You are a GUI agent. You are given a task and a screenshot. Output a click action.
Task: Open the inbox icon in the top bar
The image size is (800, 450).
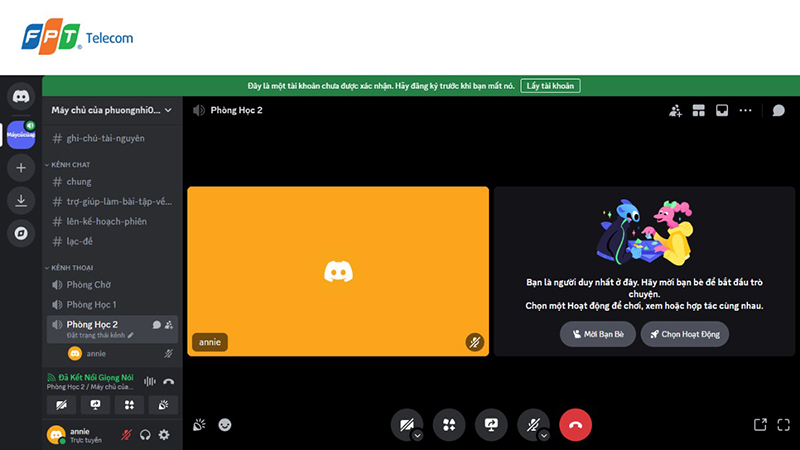721,110
